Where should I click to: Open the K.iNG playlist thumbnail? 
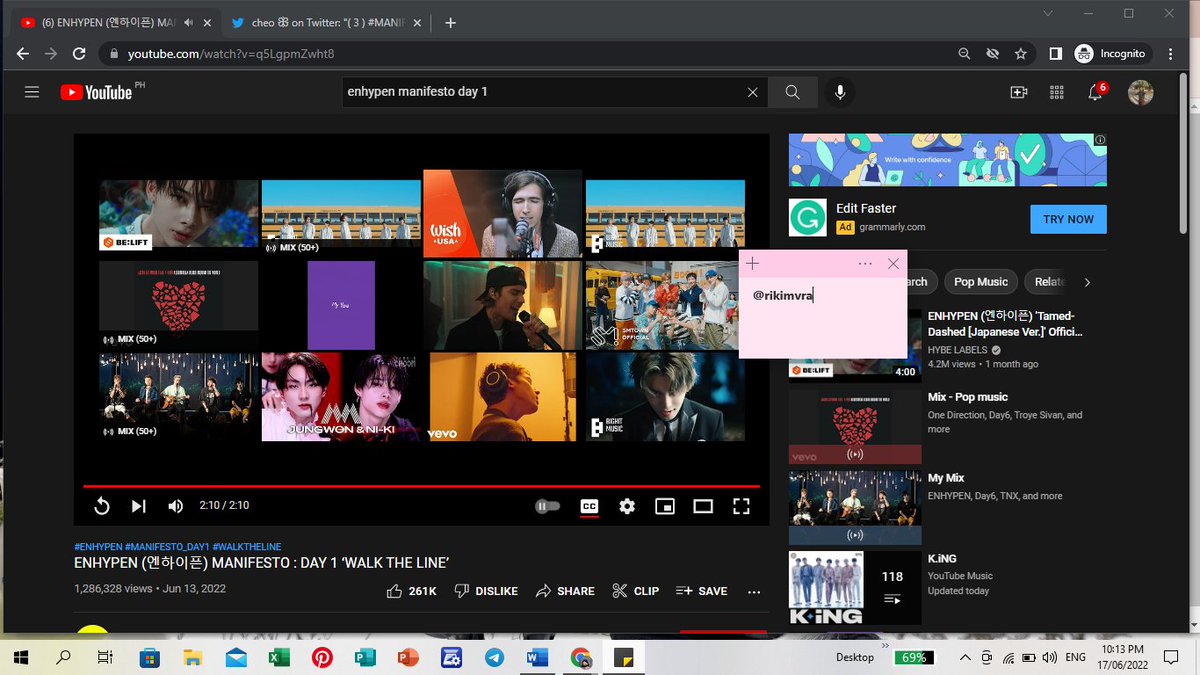click(x=855, y=589)
